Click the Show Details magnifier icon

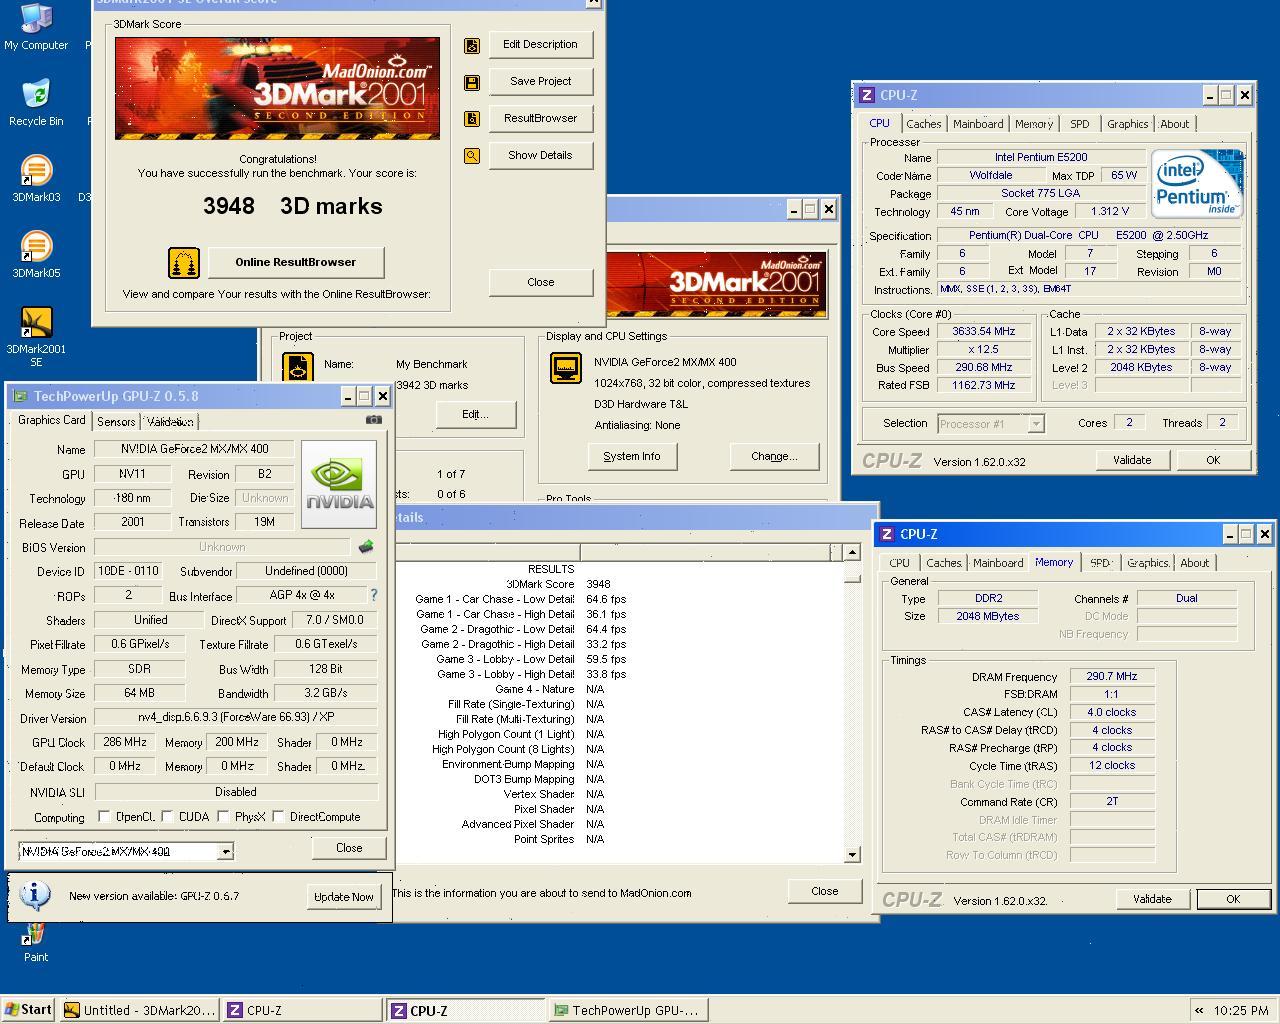[472, 156]
